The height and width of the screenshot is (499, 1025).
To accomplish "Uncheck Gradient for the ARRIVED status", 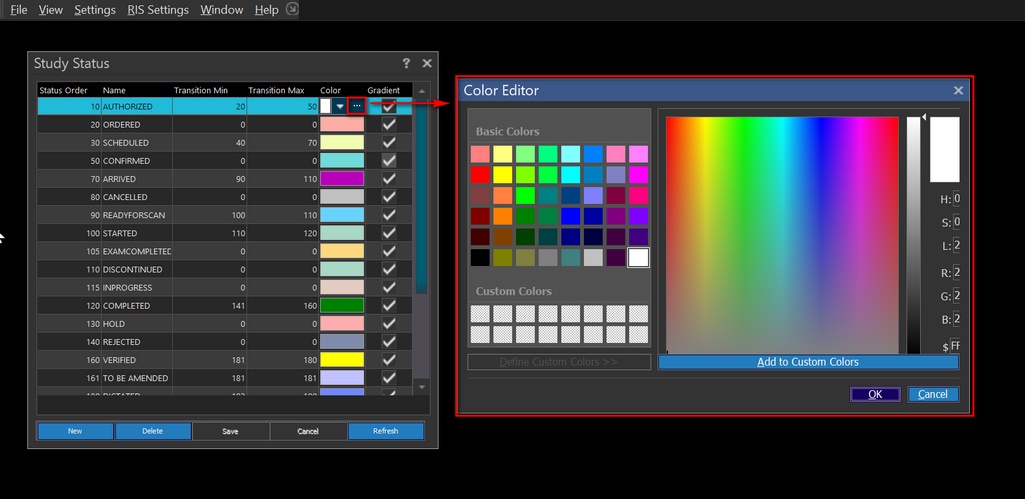I will tap(389, 179).
